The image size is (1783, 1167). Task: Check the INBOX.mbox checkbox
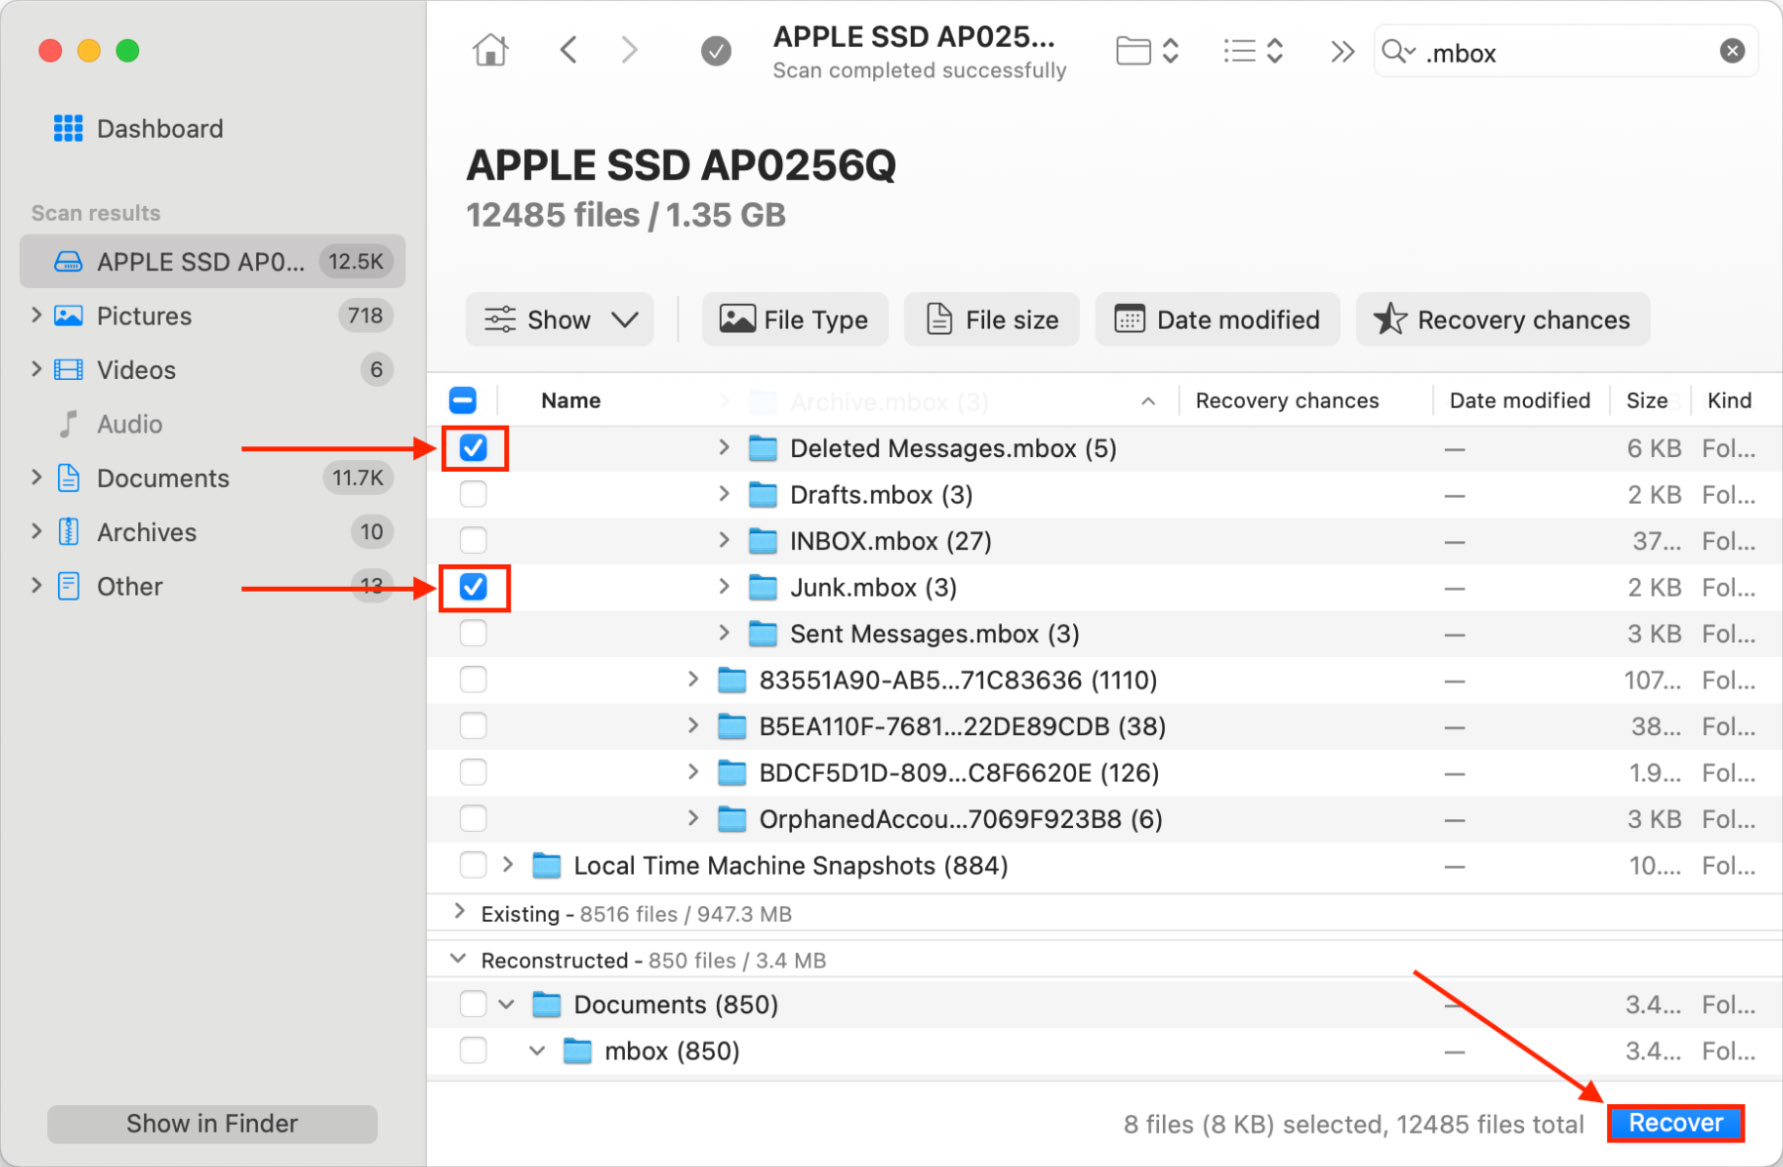point(473,541)
